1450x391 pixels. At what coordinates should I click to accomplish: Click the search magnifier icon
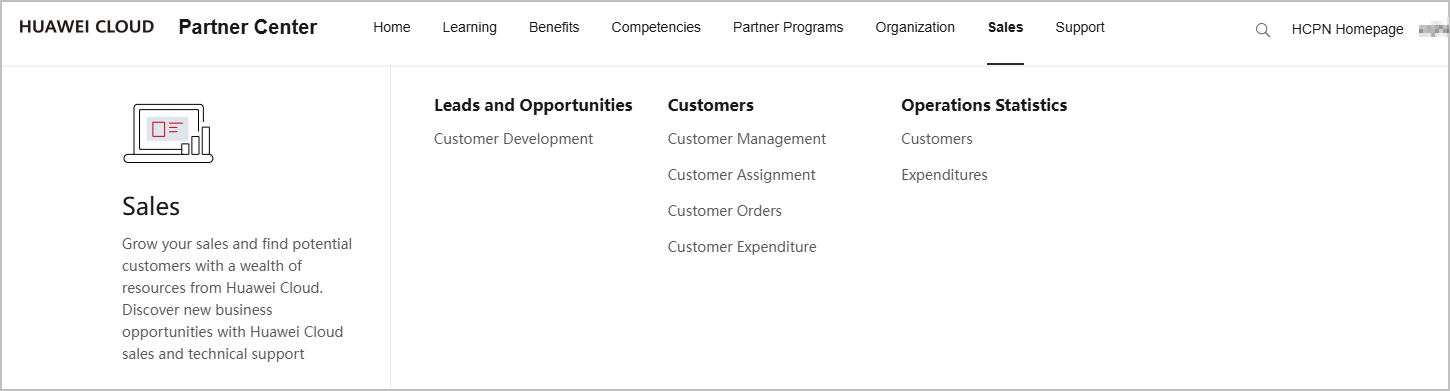1263,30
